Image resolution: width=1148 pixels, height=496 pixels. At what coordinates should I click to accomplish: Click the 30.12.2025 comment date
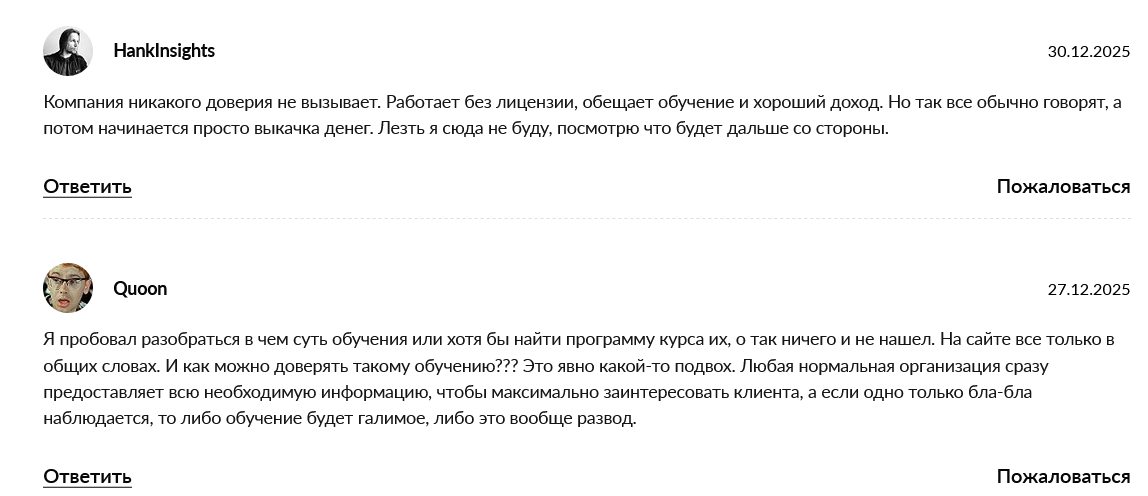coord(1088,52)
